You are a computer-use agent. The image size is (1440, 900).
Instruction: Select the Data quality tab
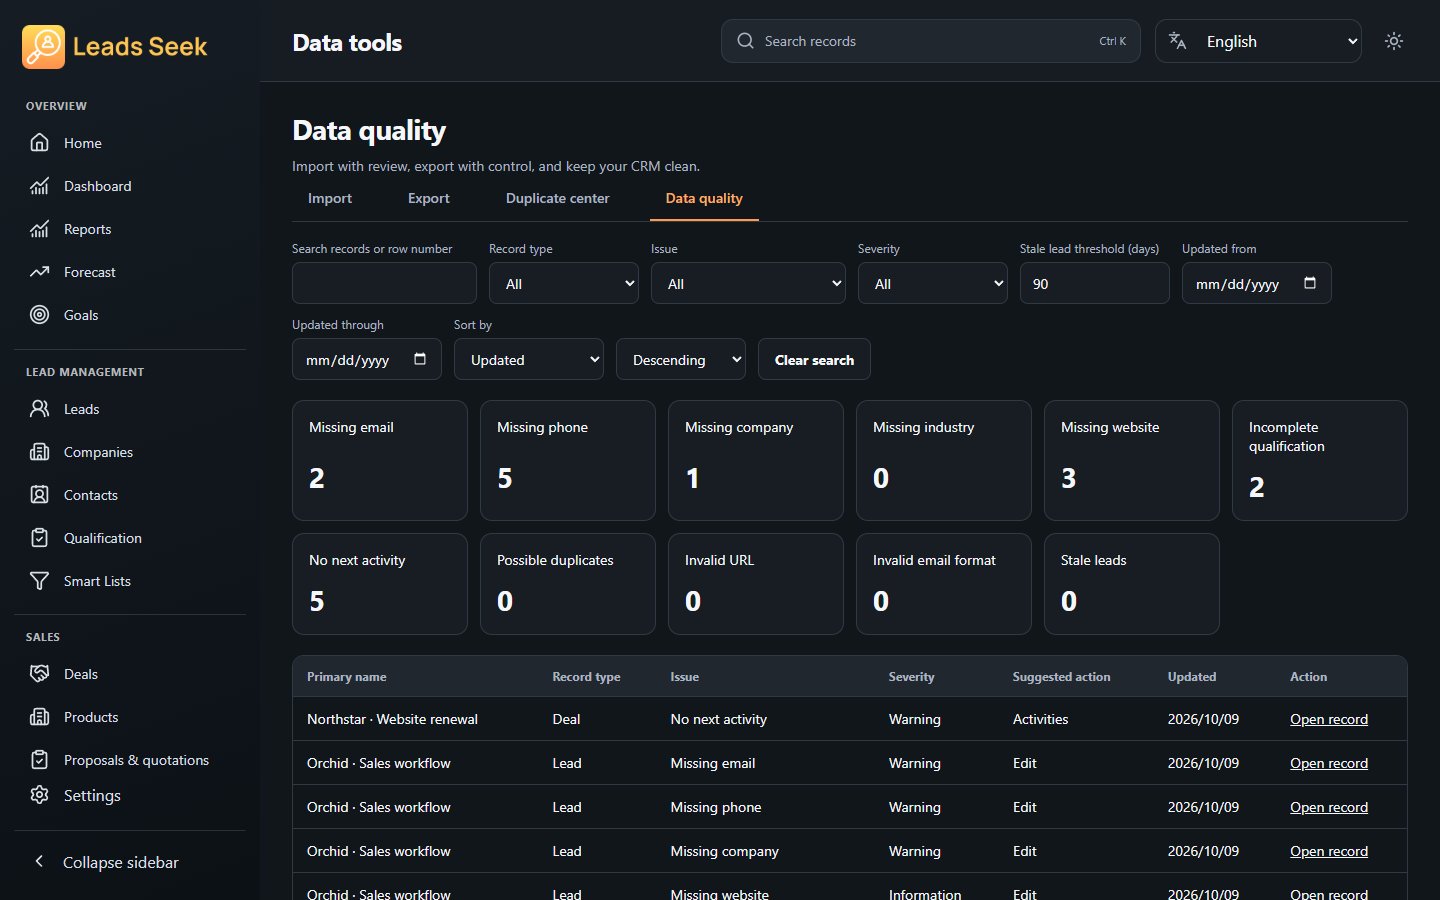pyautogui.click(x=704, y=199)
